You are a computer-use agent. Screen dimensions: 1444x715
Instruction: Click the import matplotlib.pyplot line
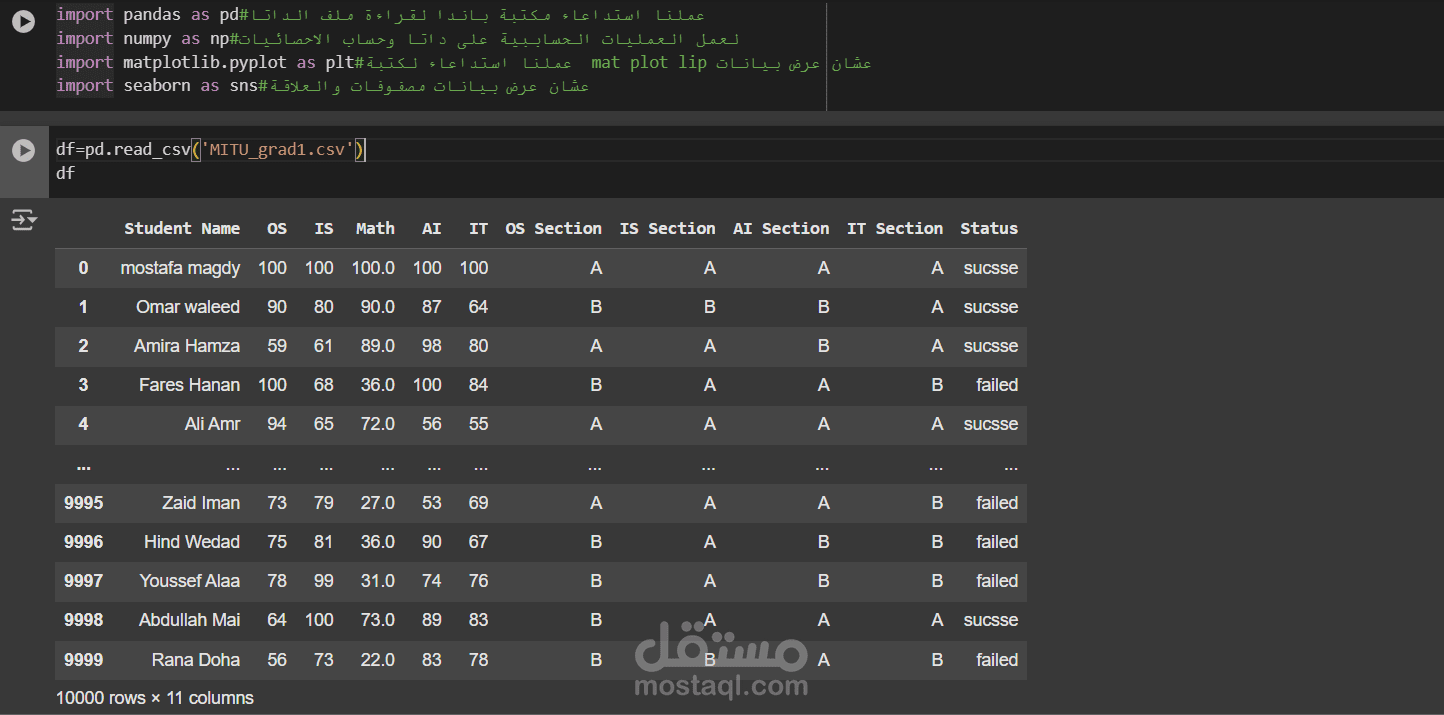coord(464,63)
